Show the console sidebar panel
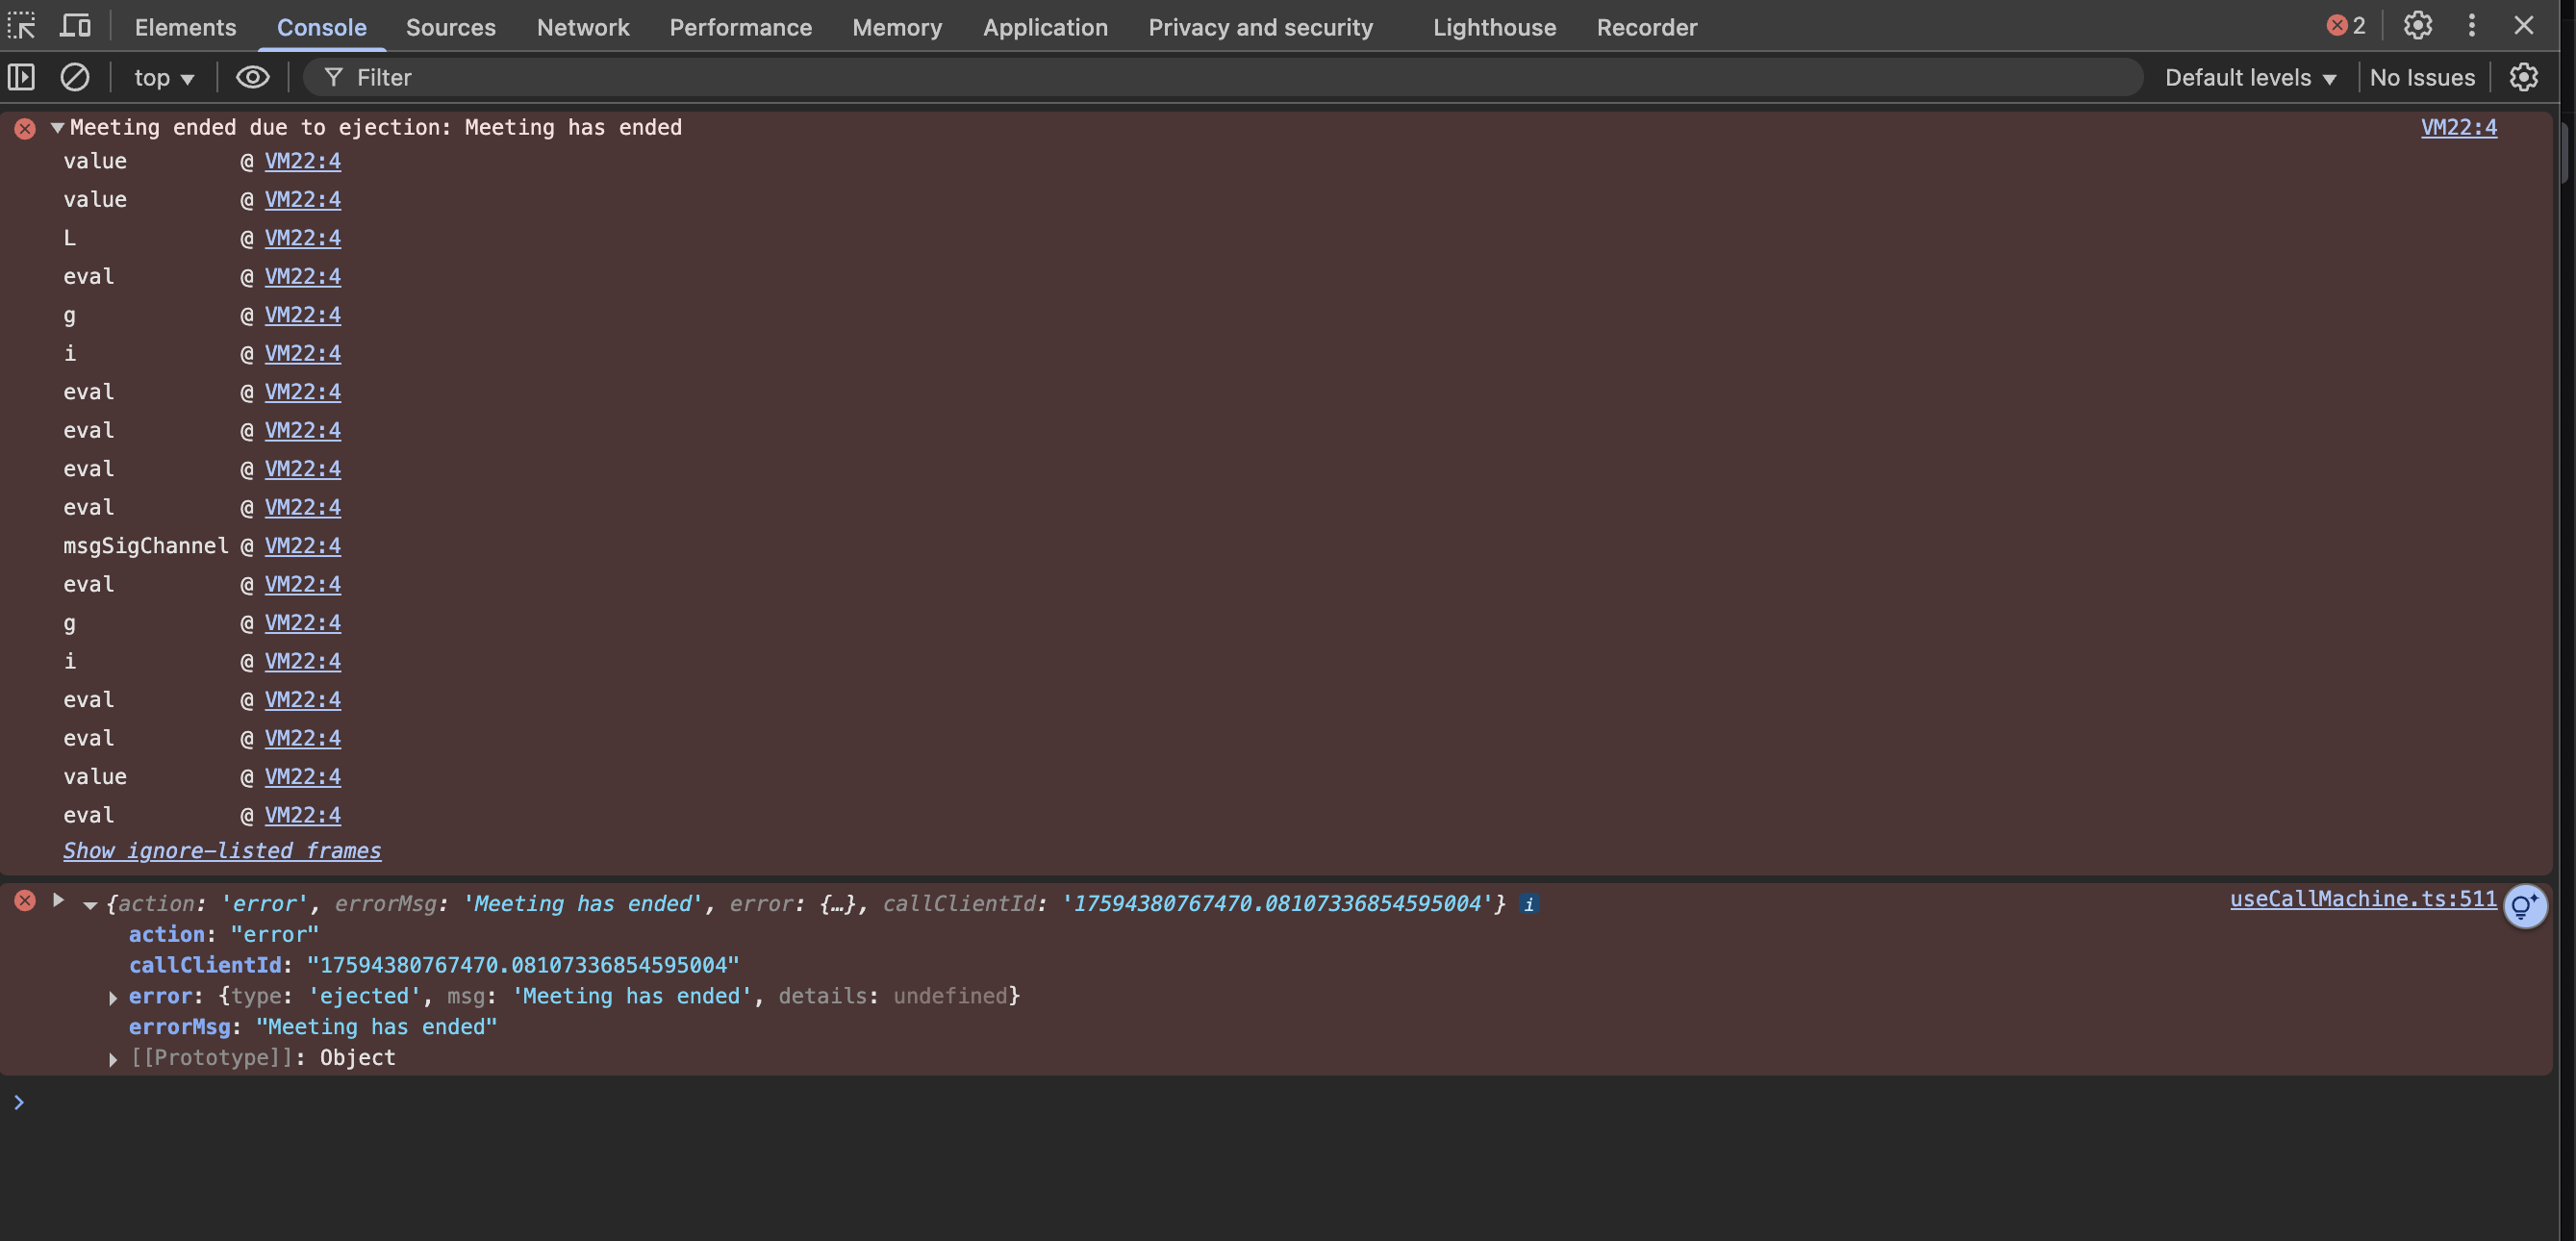The image size is (2576, 1241). [21, 77]
